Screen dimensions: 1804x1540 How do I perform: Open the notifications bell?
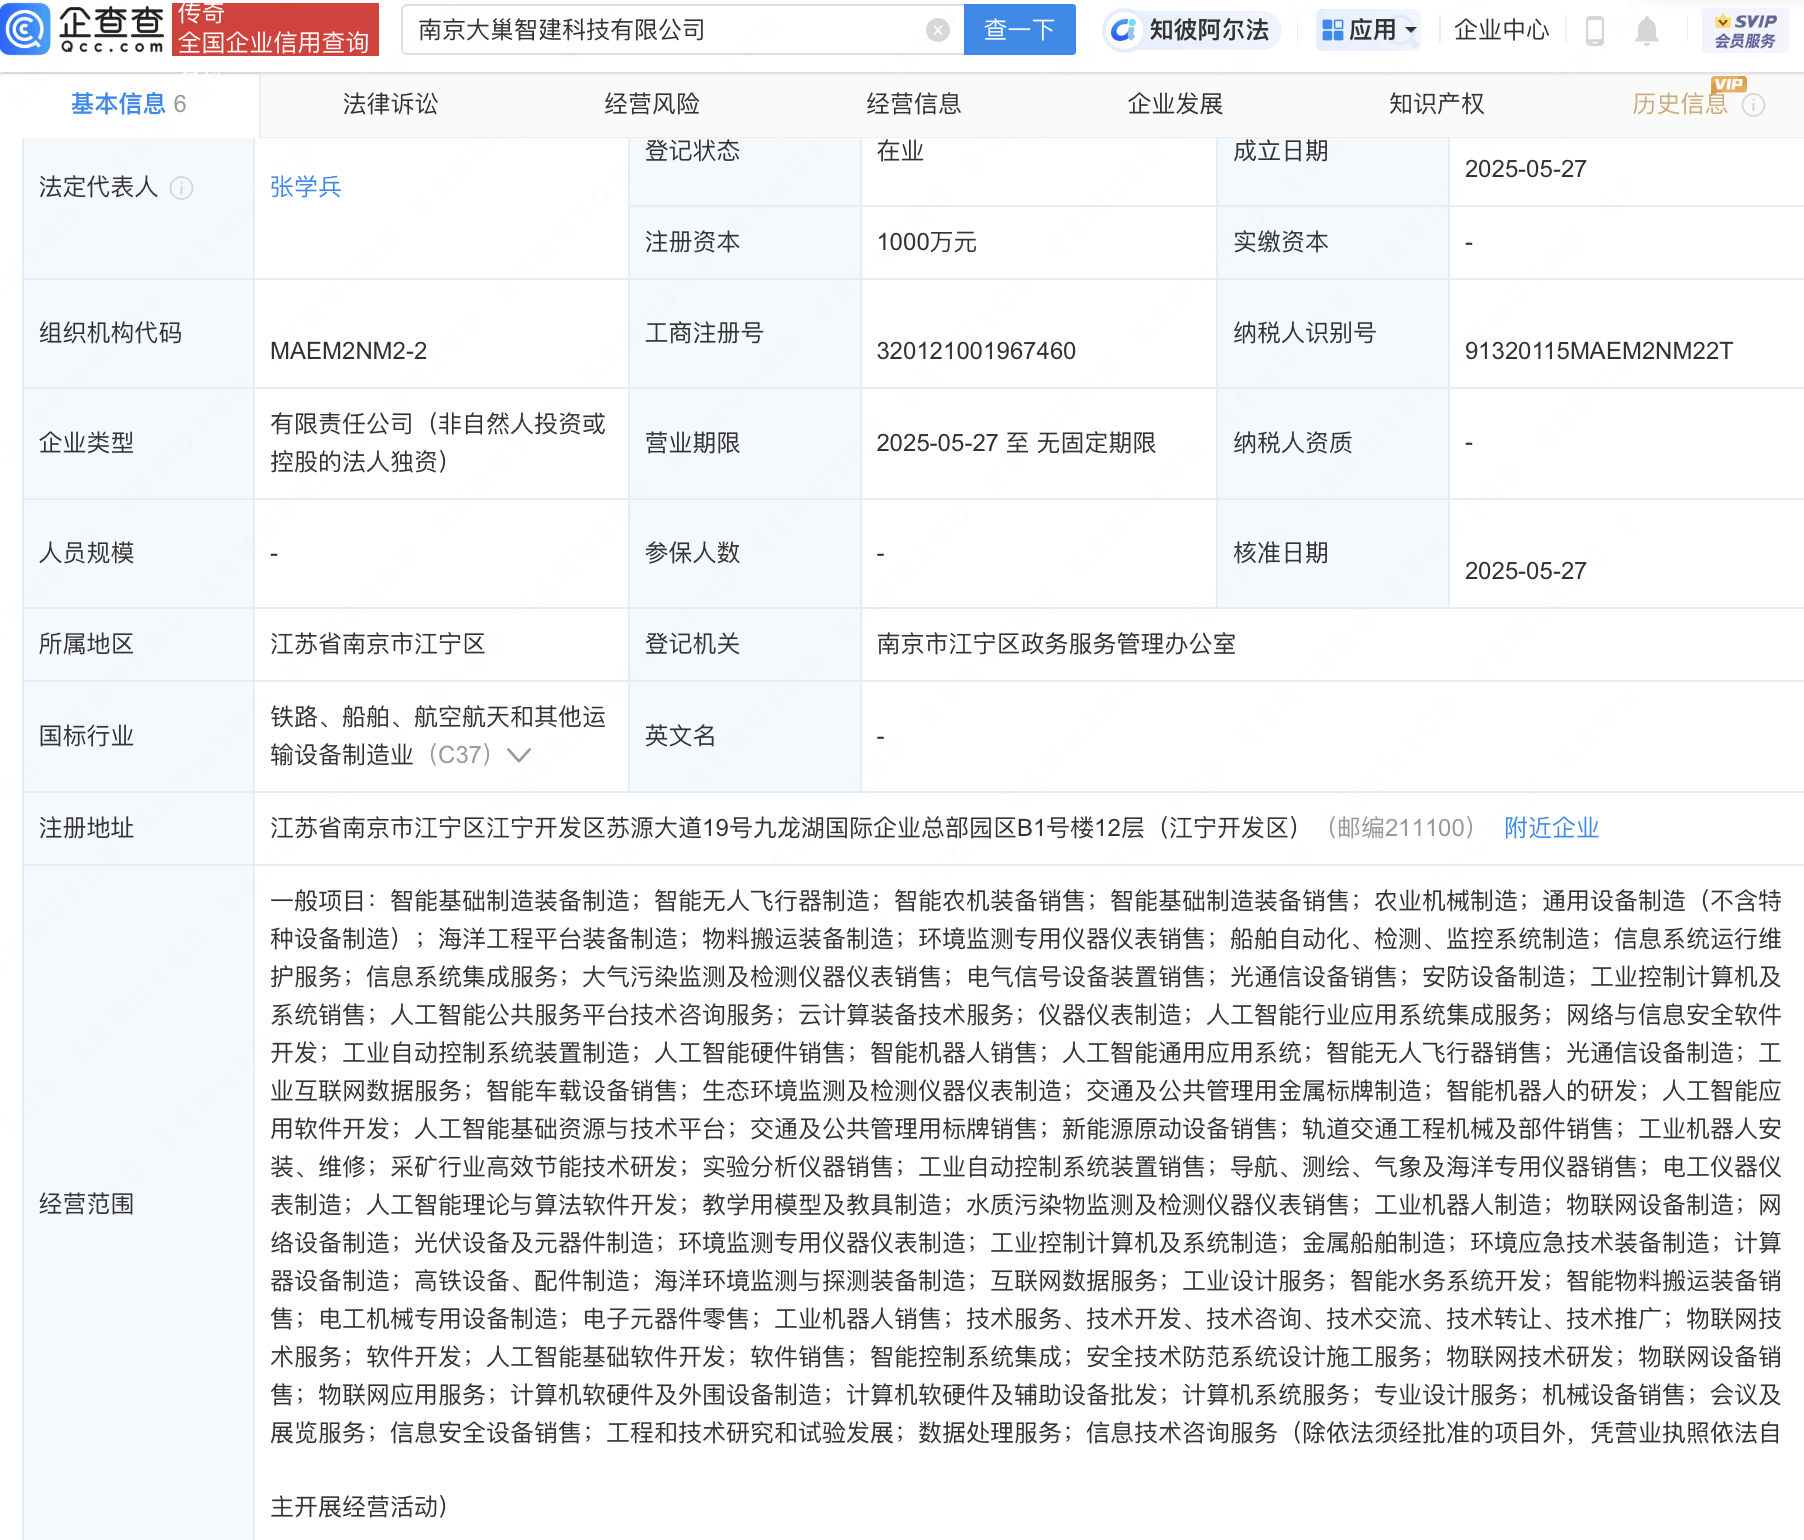1646,31
